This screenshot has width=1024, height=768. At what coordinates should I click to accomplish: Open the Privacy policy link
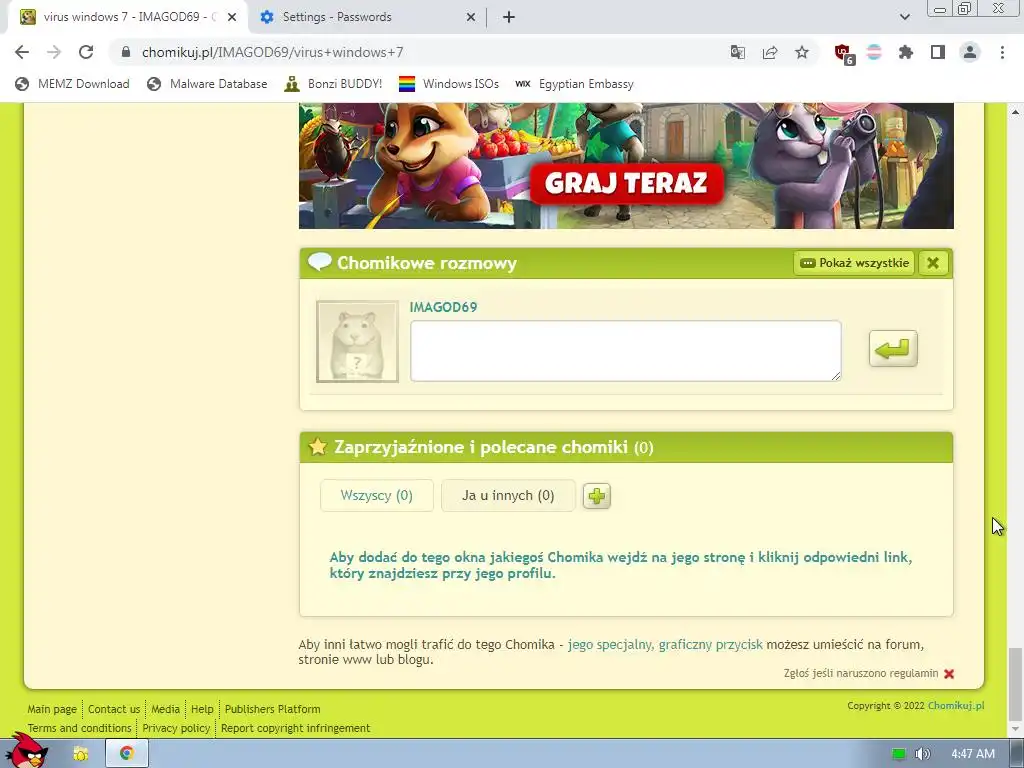(x=176, y=728)
